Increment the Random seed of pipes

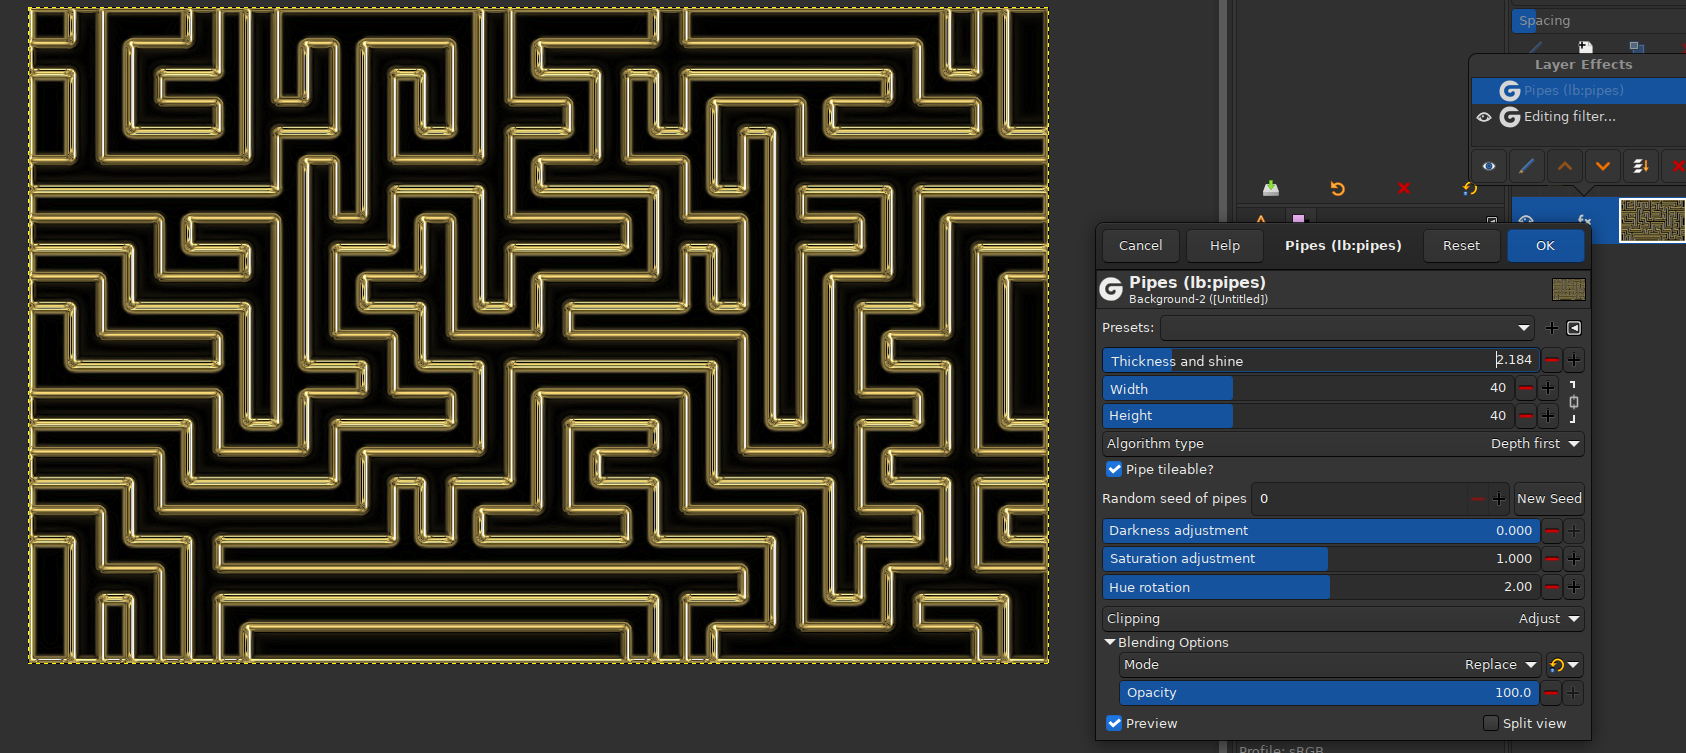pyautogui.click(x=1499, y=499)
